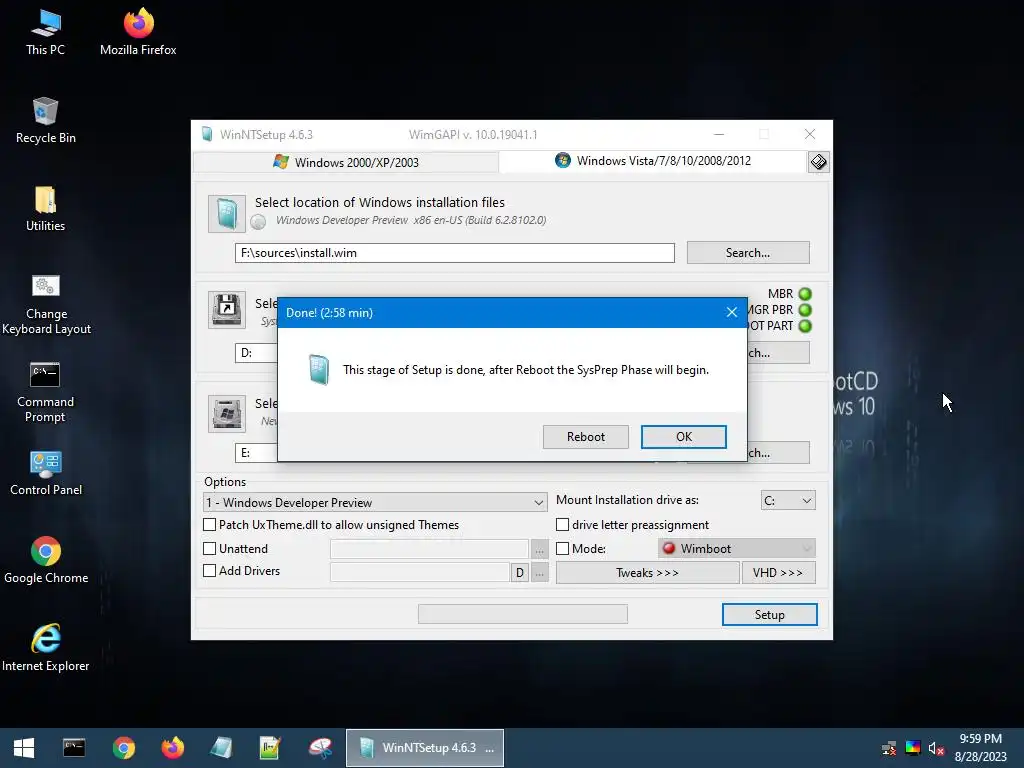This screenshot has height=768, width=1024.
Task: Click the Unattend file path field
Action: point(429,549)
